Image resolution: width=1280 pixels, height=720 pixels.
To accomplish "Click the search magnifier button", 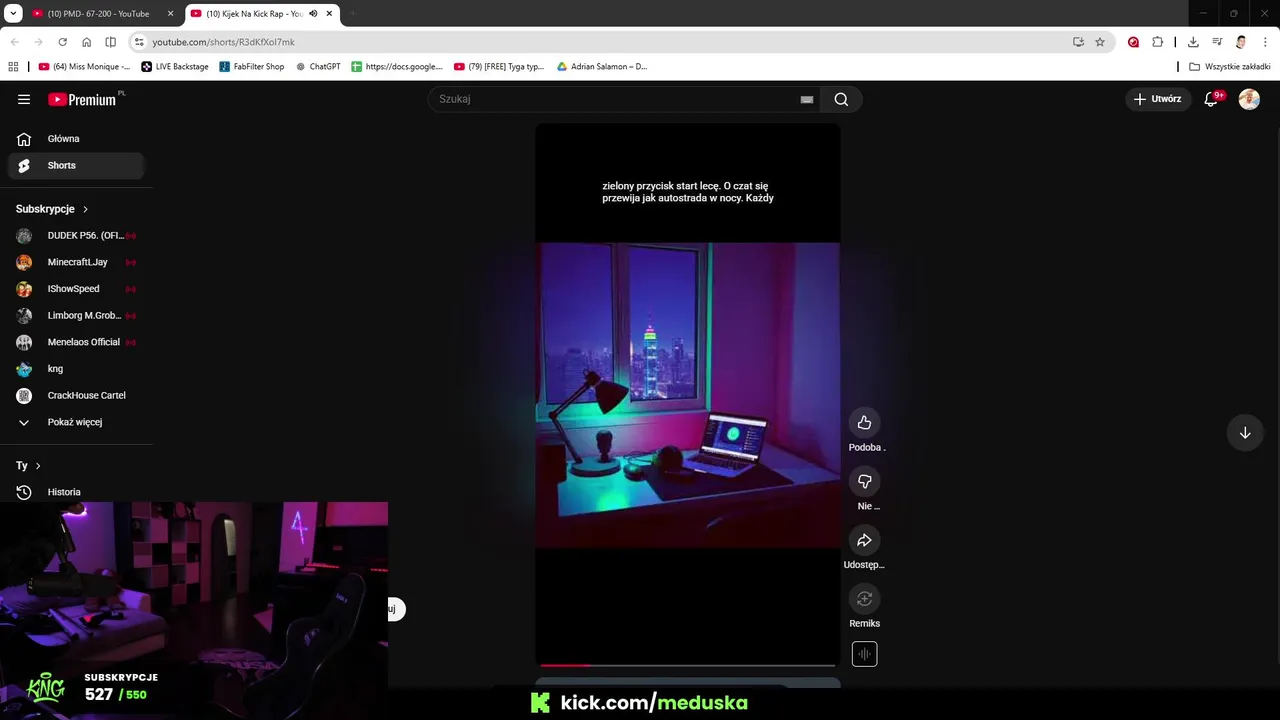I will [x=841, y=99].
